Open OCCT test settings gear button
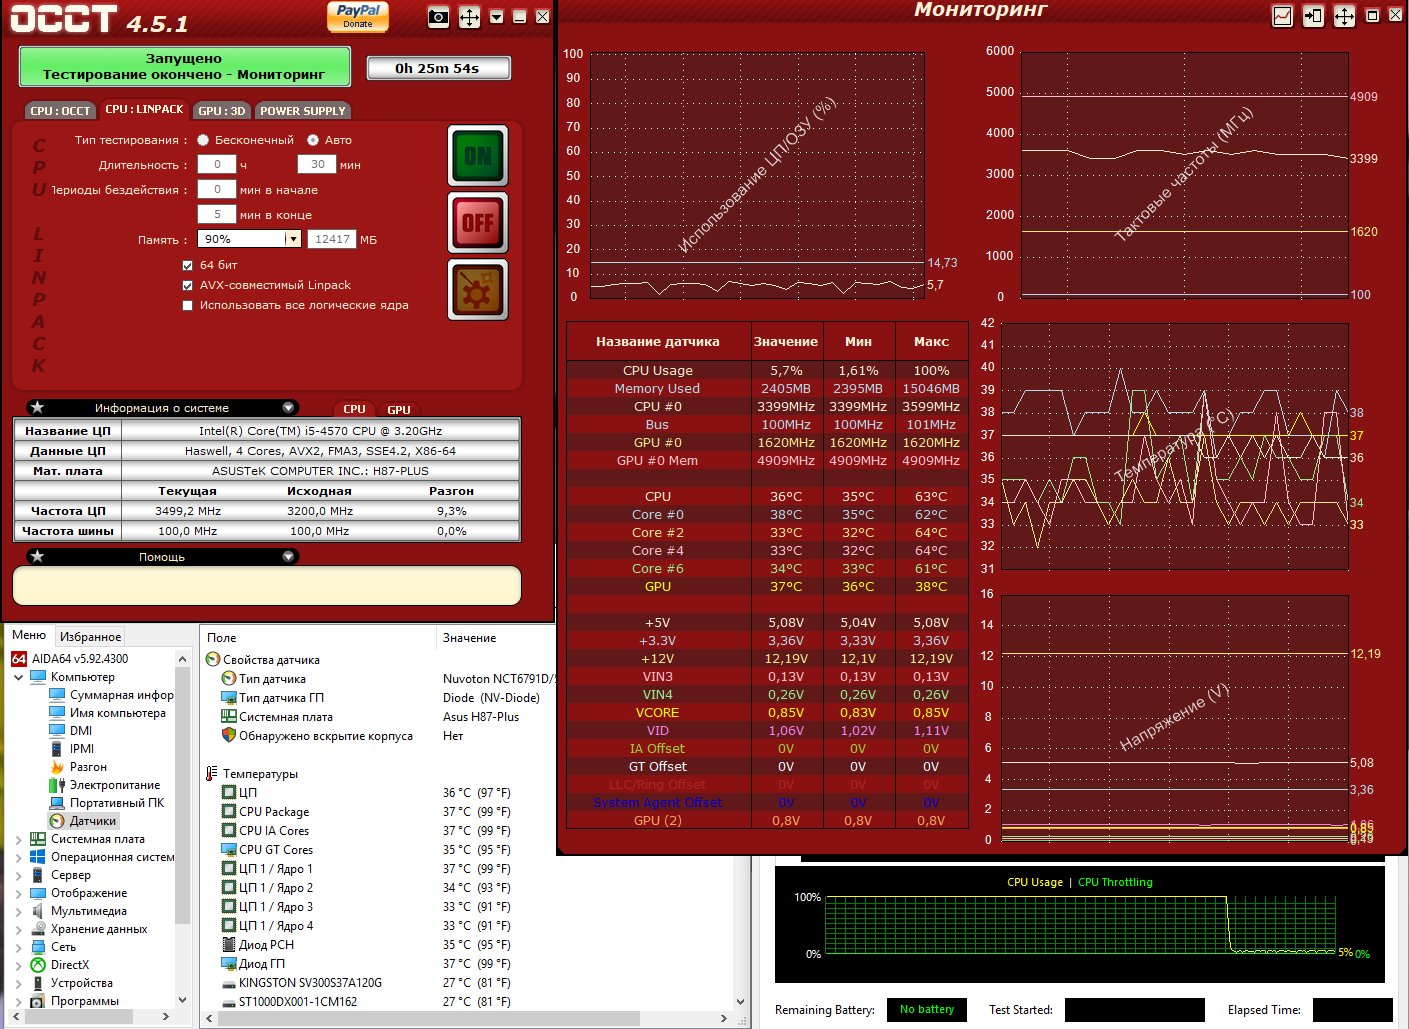The image size is (1409, 1029). pos(478,290)
